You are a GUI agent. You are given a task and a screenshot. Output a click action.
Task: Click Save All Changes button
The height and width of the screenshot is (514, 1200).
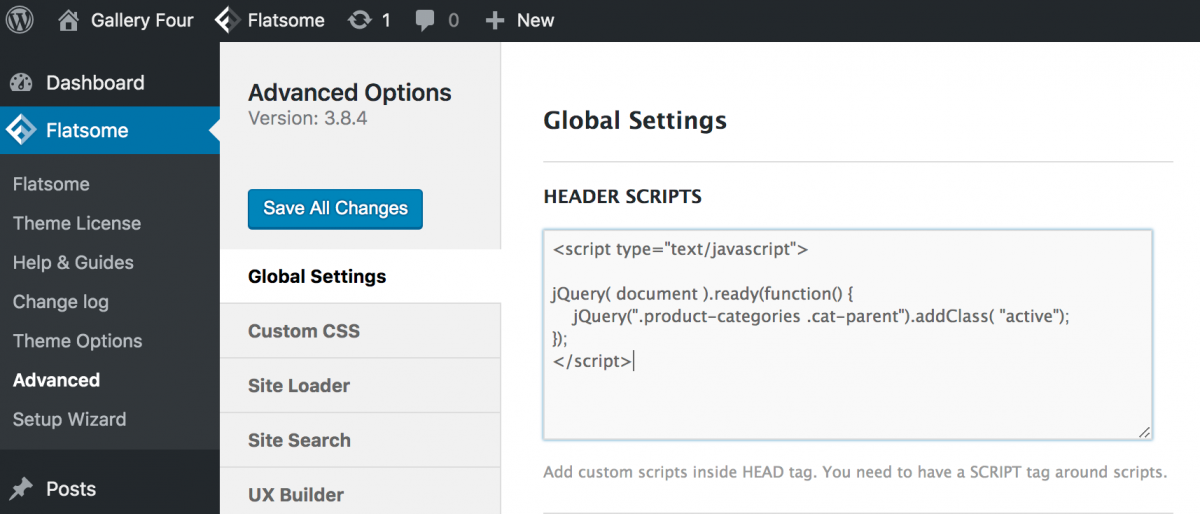pos(335,209)
